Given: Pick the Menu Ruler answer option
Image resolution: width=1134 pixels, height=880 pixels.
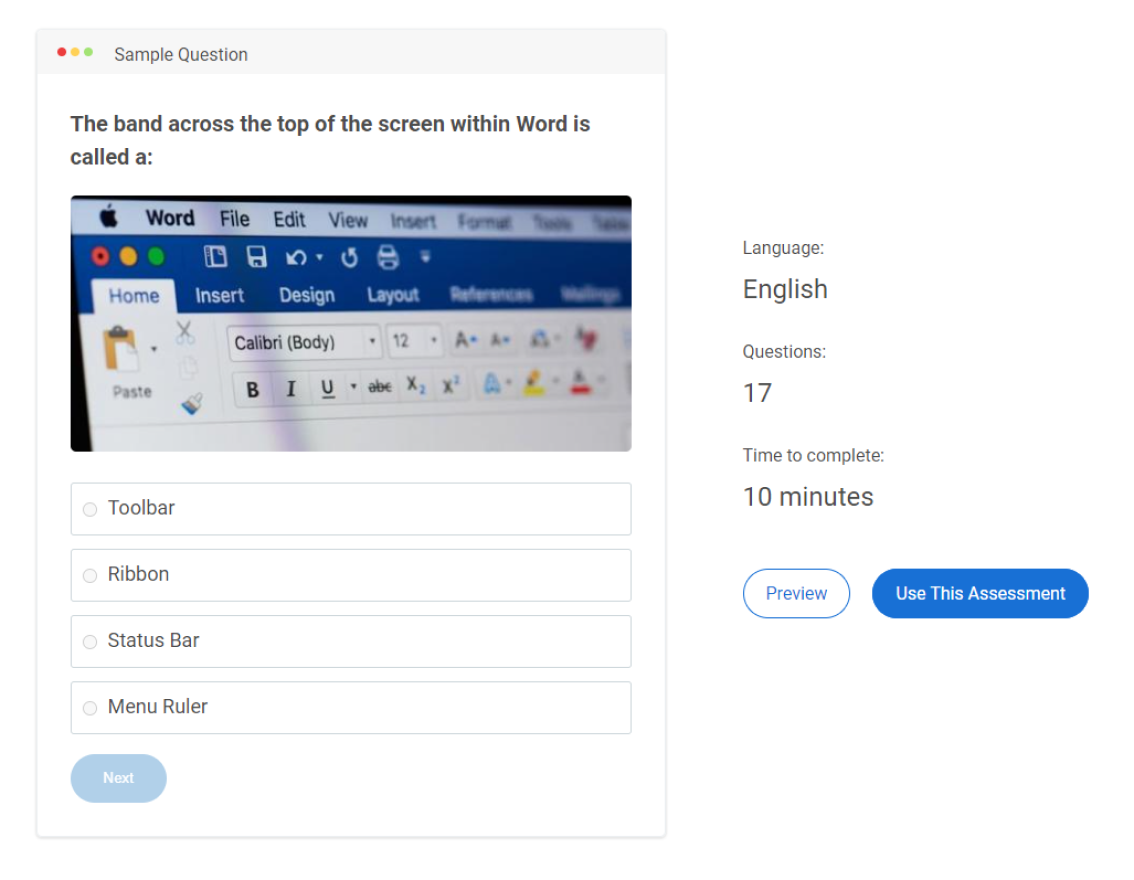Looking at the screenshot, I should pos(90,707).
